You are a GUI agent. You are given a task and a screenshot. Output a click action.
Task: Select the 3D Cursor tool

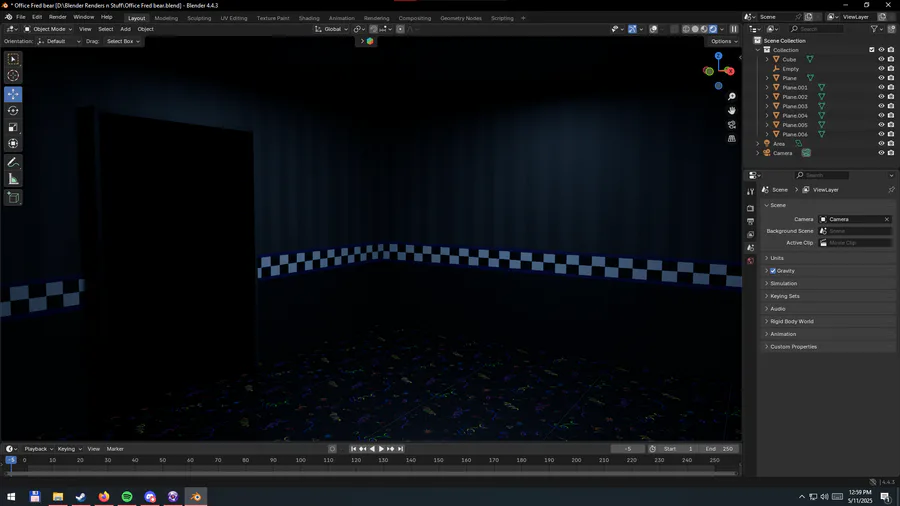click(x=13, y=75)
